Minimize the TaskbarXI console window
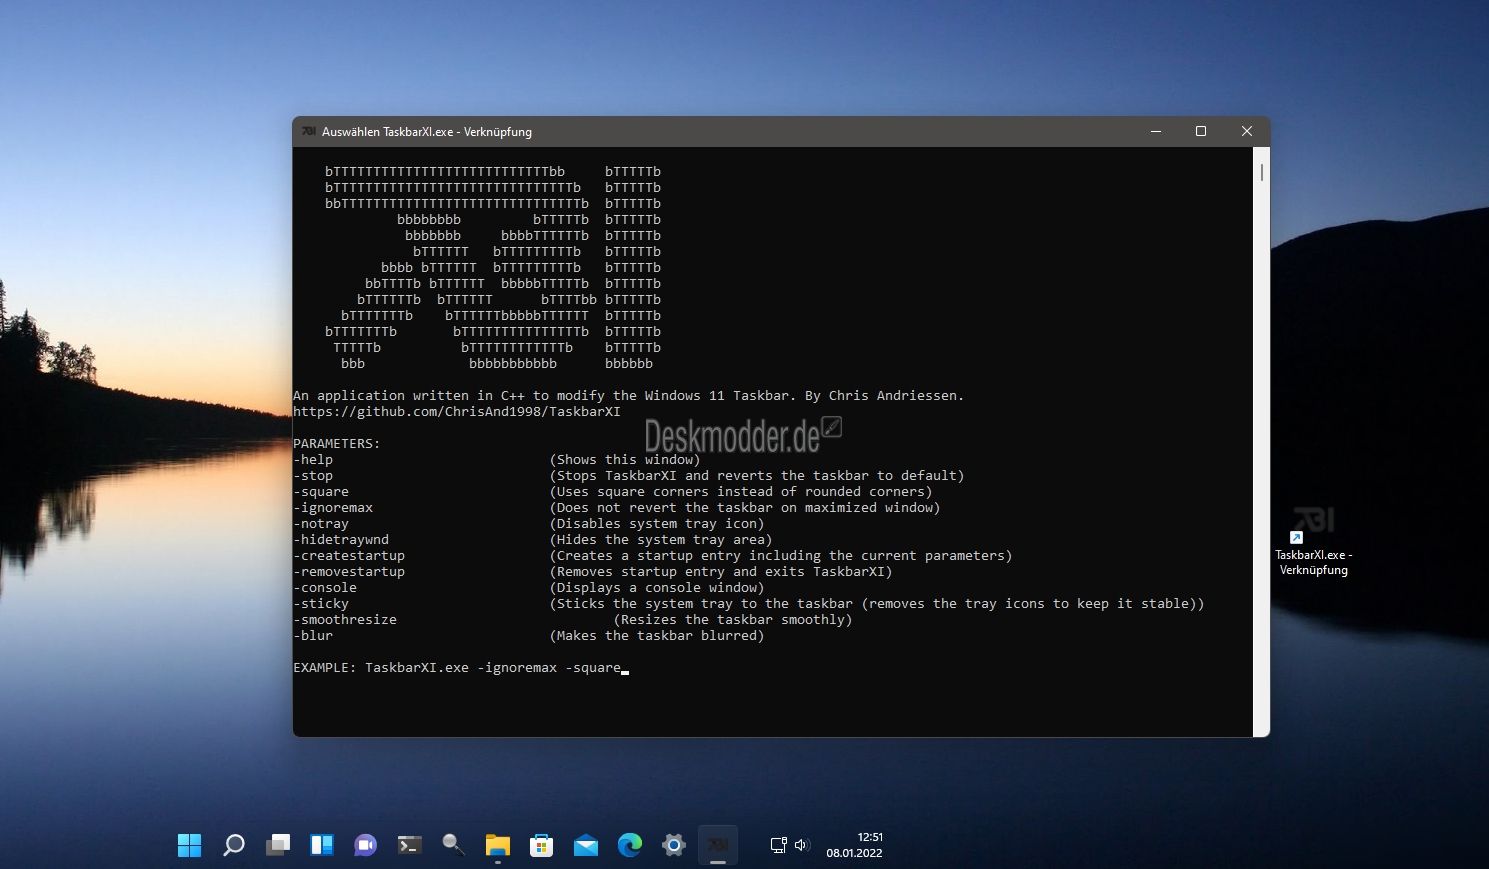Screen dimensions: 1489x869 [1156, 131]
